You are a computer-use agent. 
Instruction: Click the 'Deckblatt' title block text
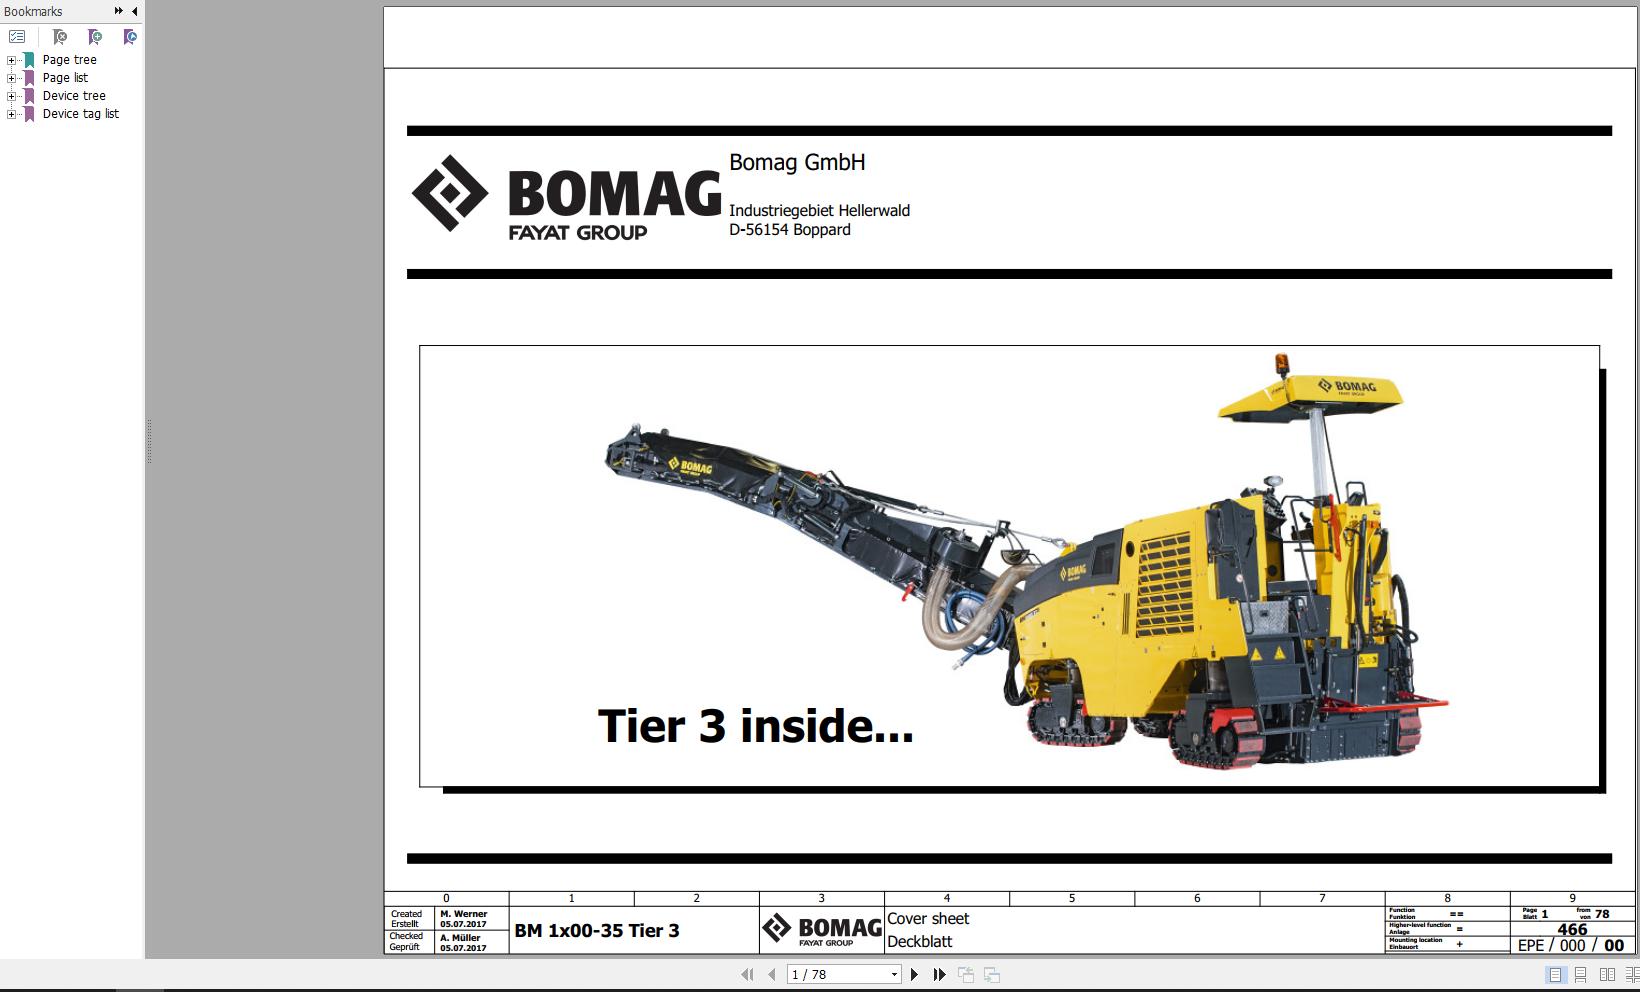pos(920,942)
